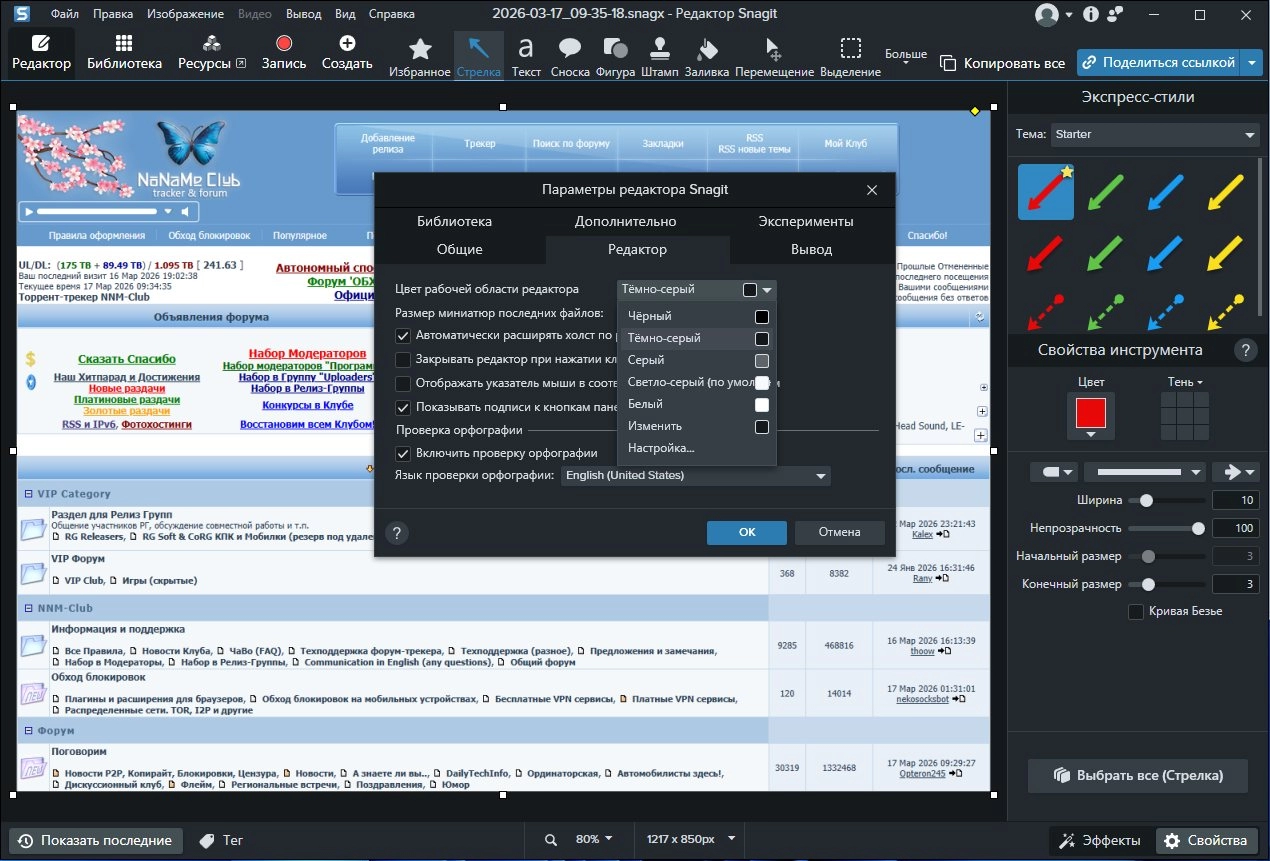Open the workspace color dropdown (Тёмно-серый)
This screenshot has width=1270, height=861.
(696, 290)
